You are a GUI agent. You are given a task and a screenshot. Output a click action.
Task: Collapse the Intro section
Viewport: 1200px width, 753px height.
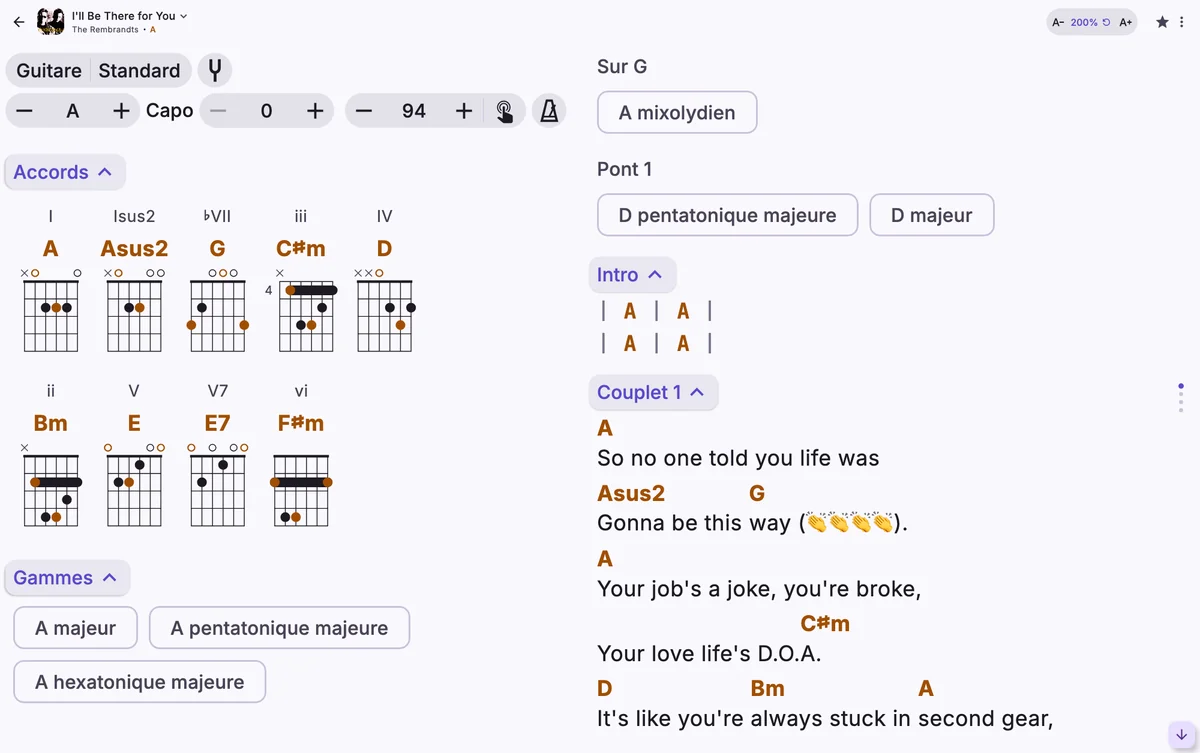632,275
